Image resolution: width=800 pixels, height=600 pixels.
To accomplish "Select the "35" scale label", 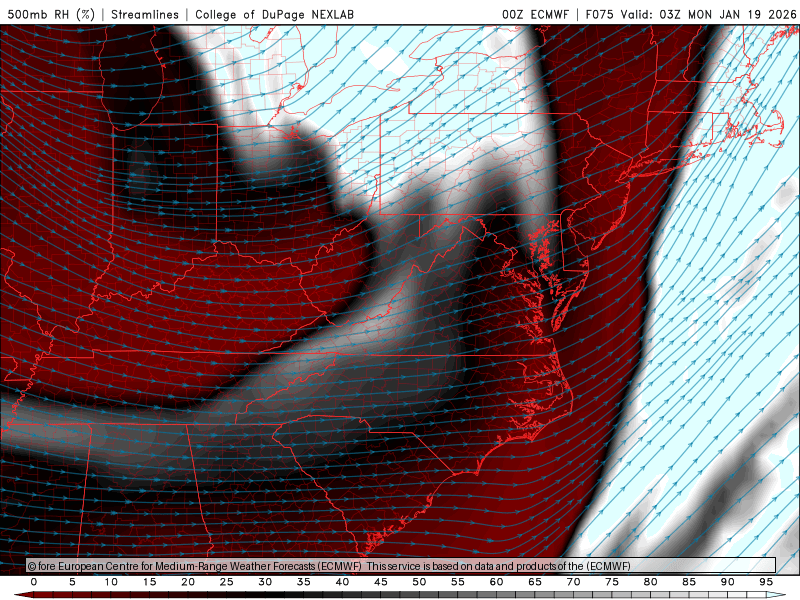I will [x=304, y=582].
